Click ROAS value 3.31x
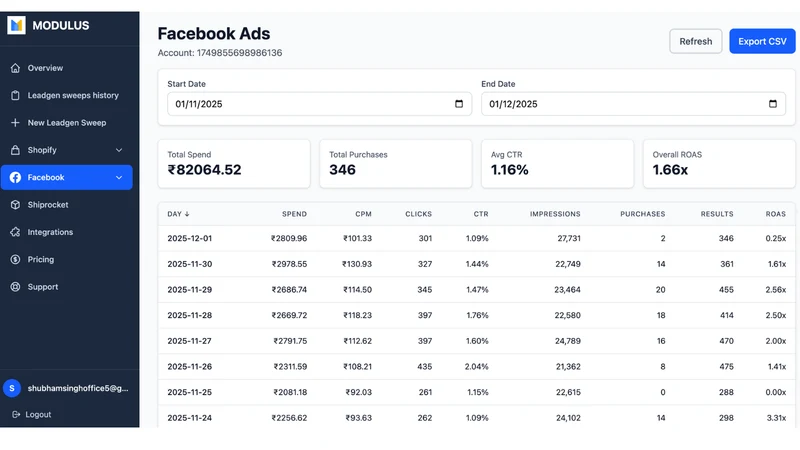 click(x=776, y=418)
